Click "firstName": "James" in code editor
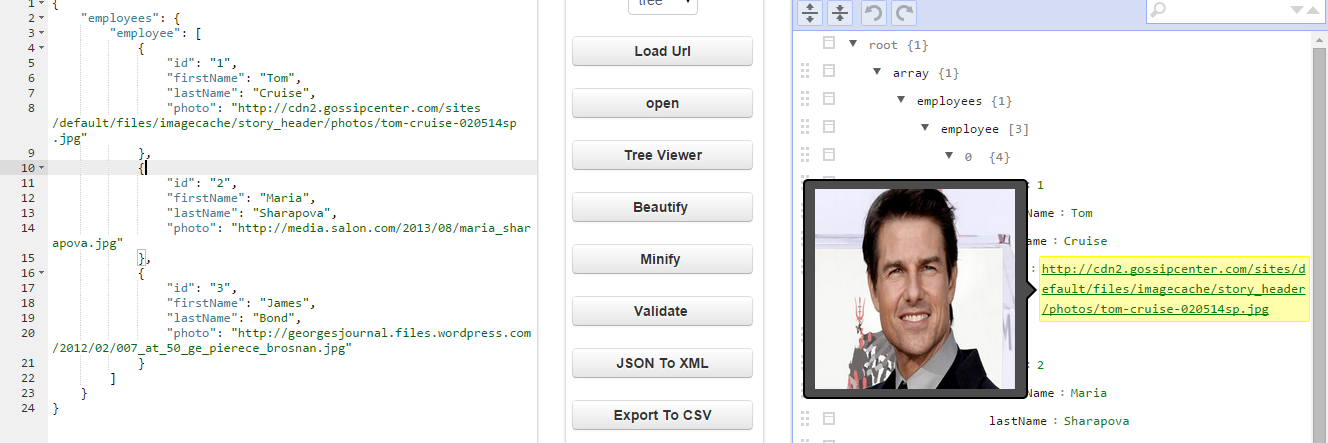 point(241,303)
